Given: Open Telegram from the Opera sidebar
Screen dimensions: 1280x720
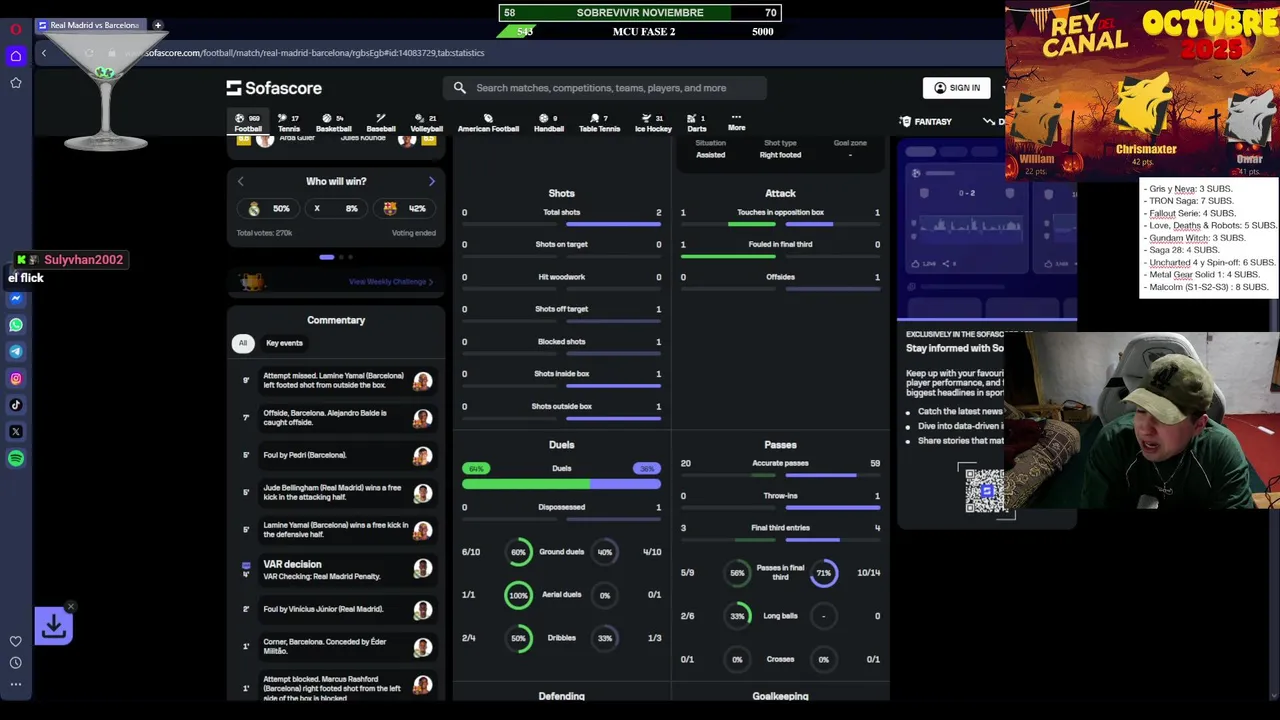Looking at the screenshot, I should pos(16,351).
